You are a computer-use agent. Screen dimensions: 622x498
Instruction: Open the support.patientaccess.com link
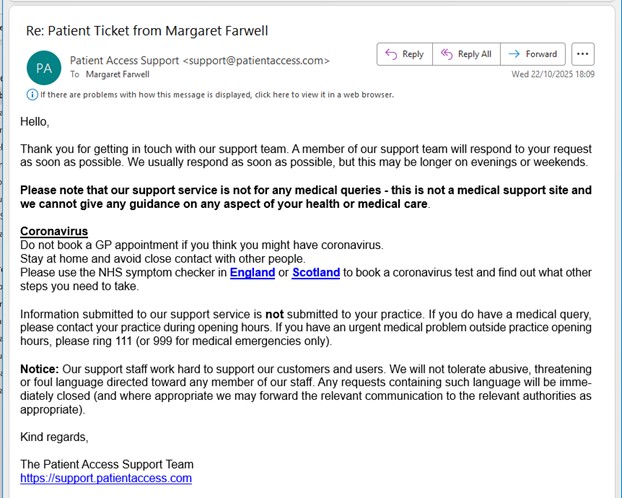(106, 478)
